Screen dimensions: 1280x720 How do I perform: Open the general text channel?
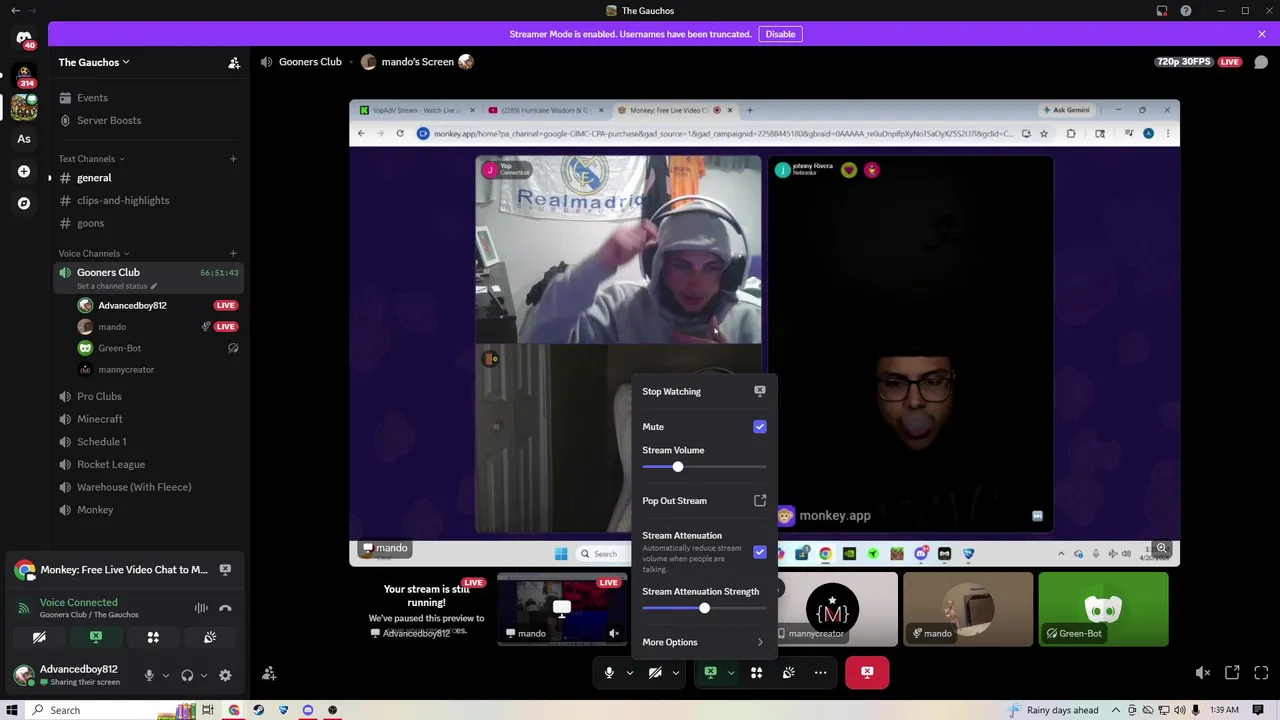[148, 178]
